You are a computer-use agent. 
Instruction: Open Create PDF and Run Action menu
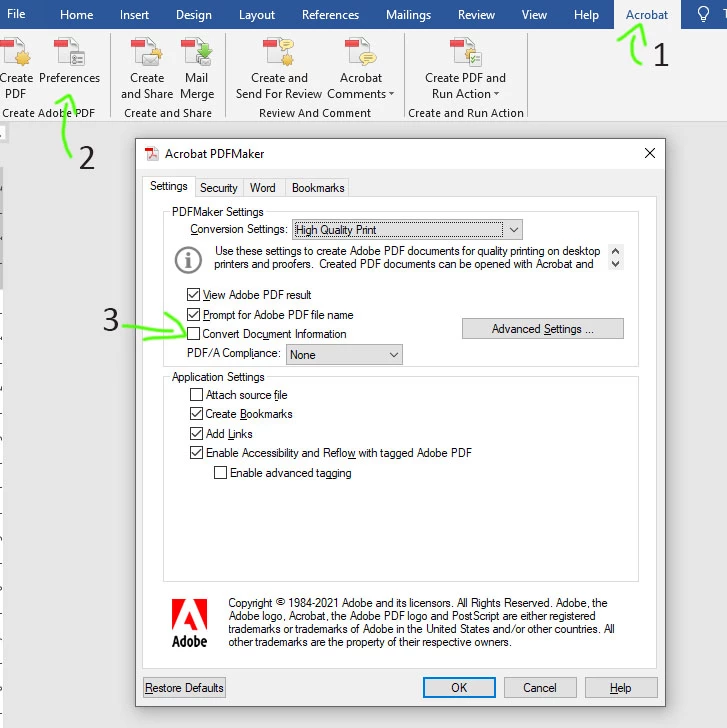[x=465, y=69]
